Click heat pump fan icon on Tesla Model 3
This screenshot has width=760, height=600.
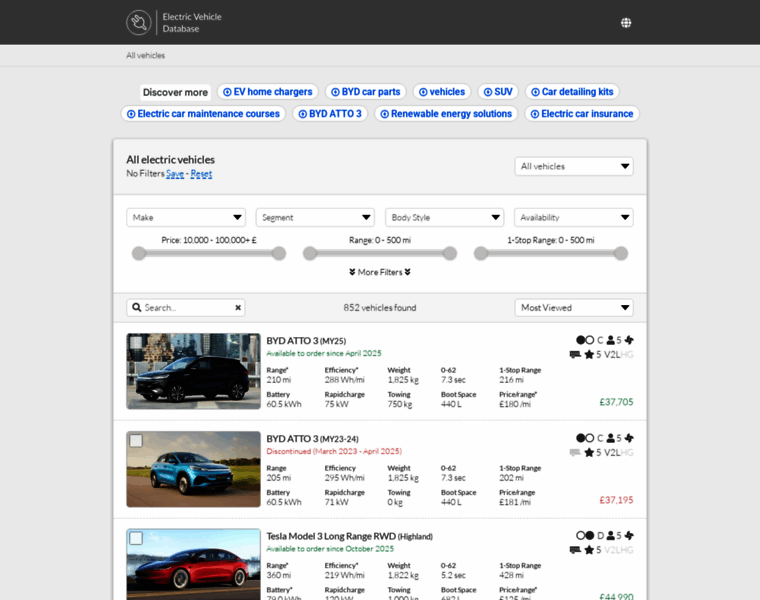point(629,536)
